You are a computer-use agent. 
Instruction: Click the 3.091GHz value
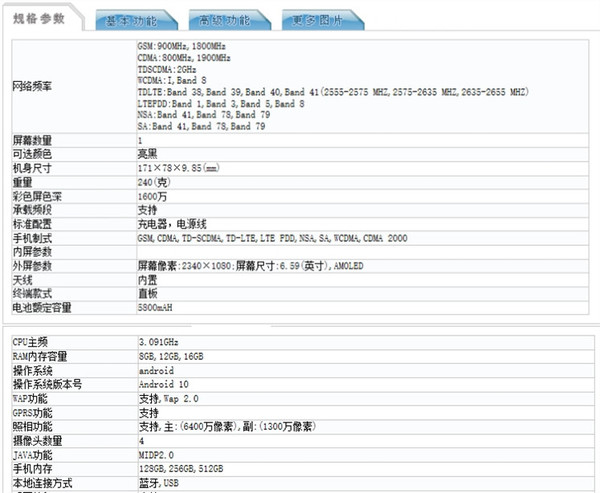point(159,342)
